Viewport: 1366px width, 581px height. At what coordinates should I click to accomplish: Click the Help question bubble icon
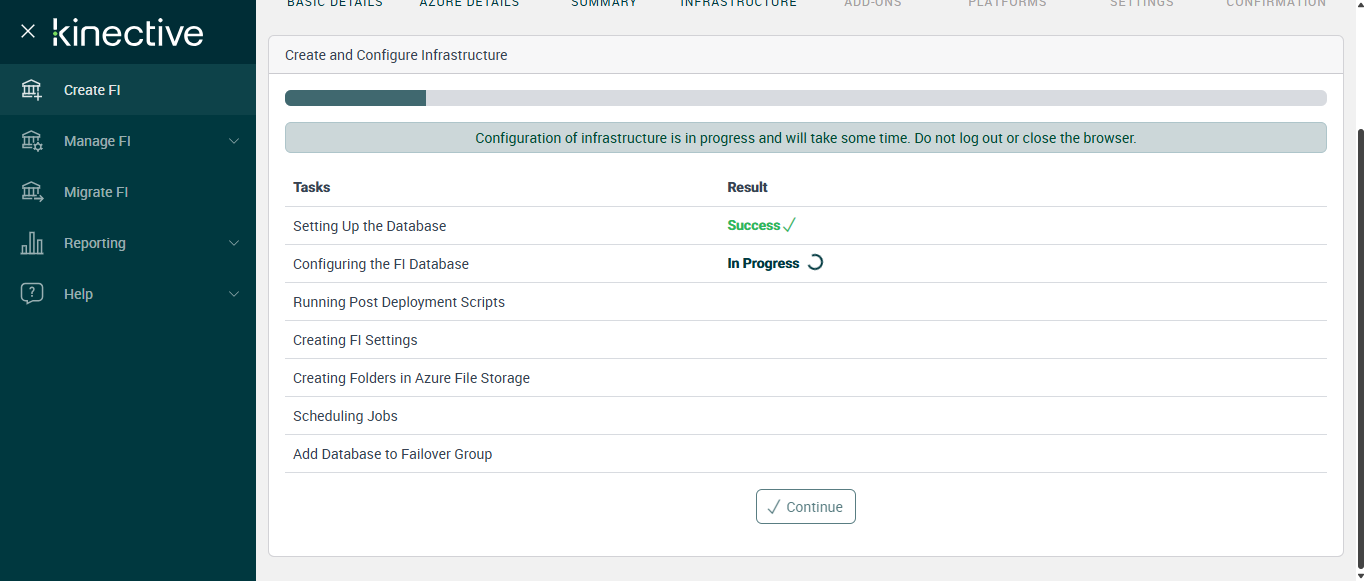pos(32,294)
